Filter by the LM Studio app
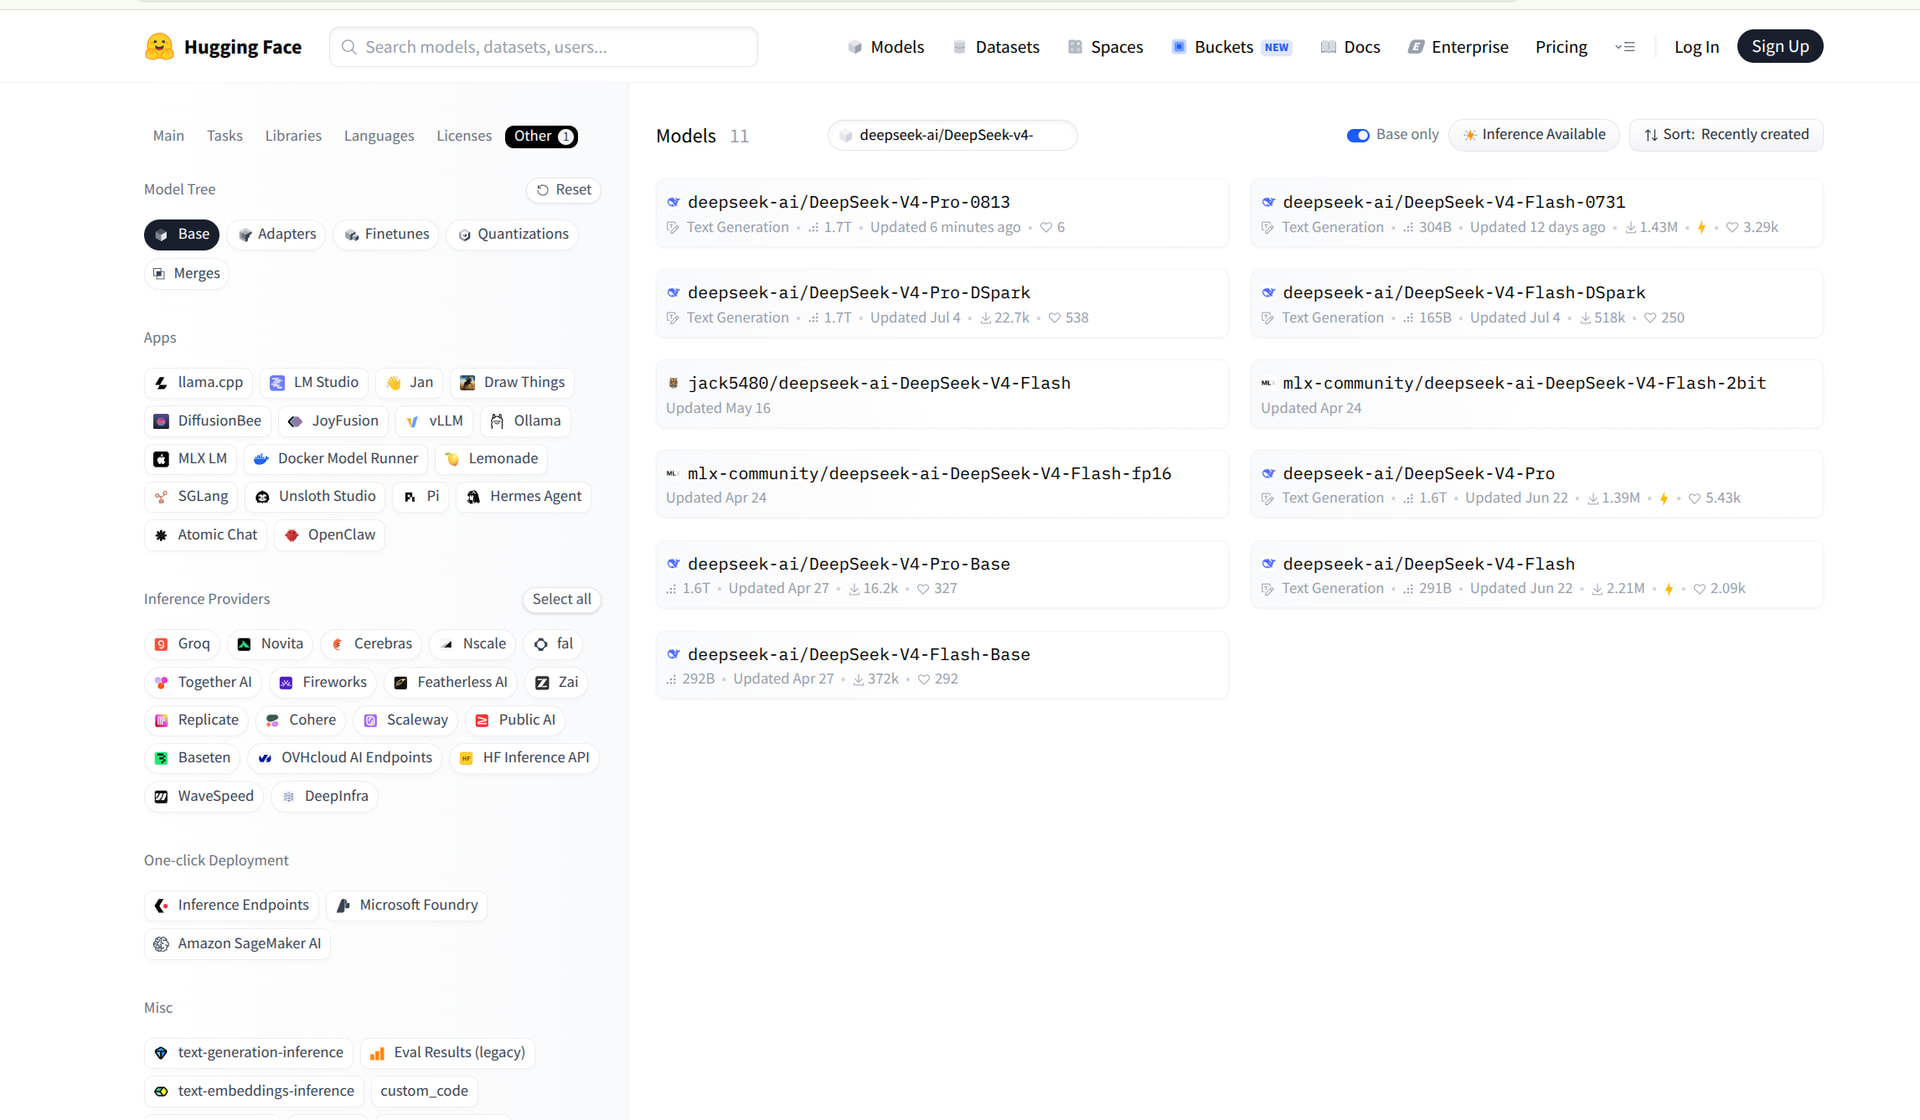The width and height of the screenshot is (1920, 1120). point(315,383)
